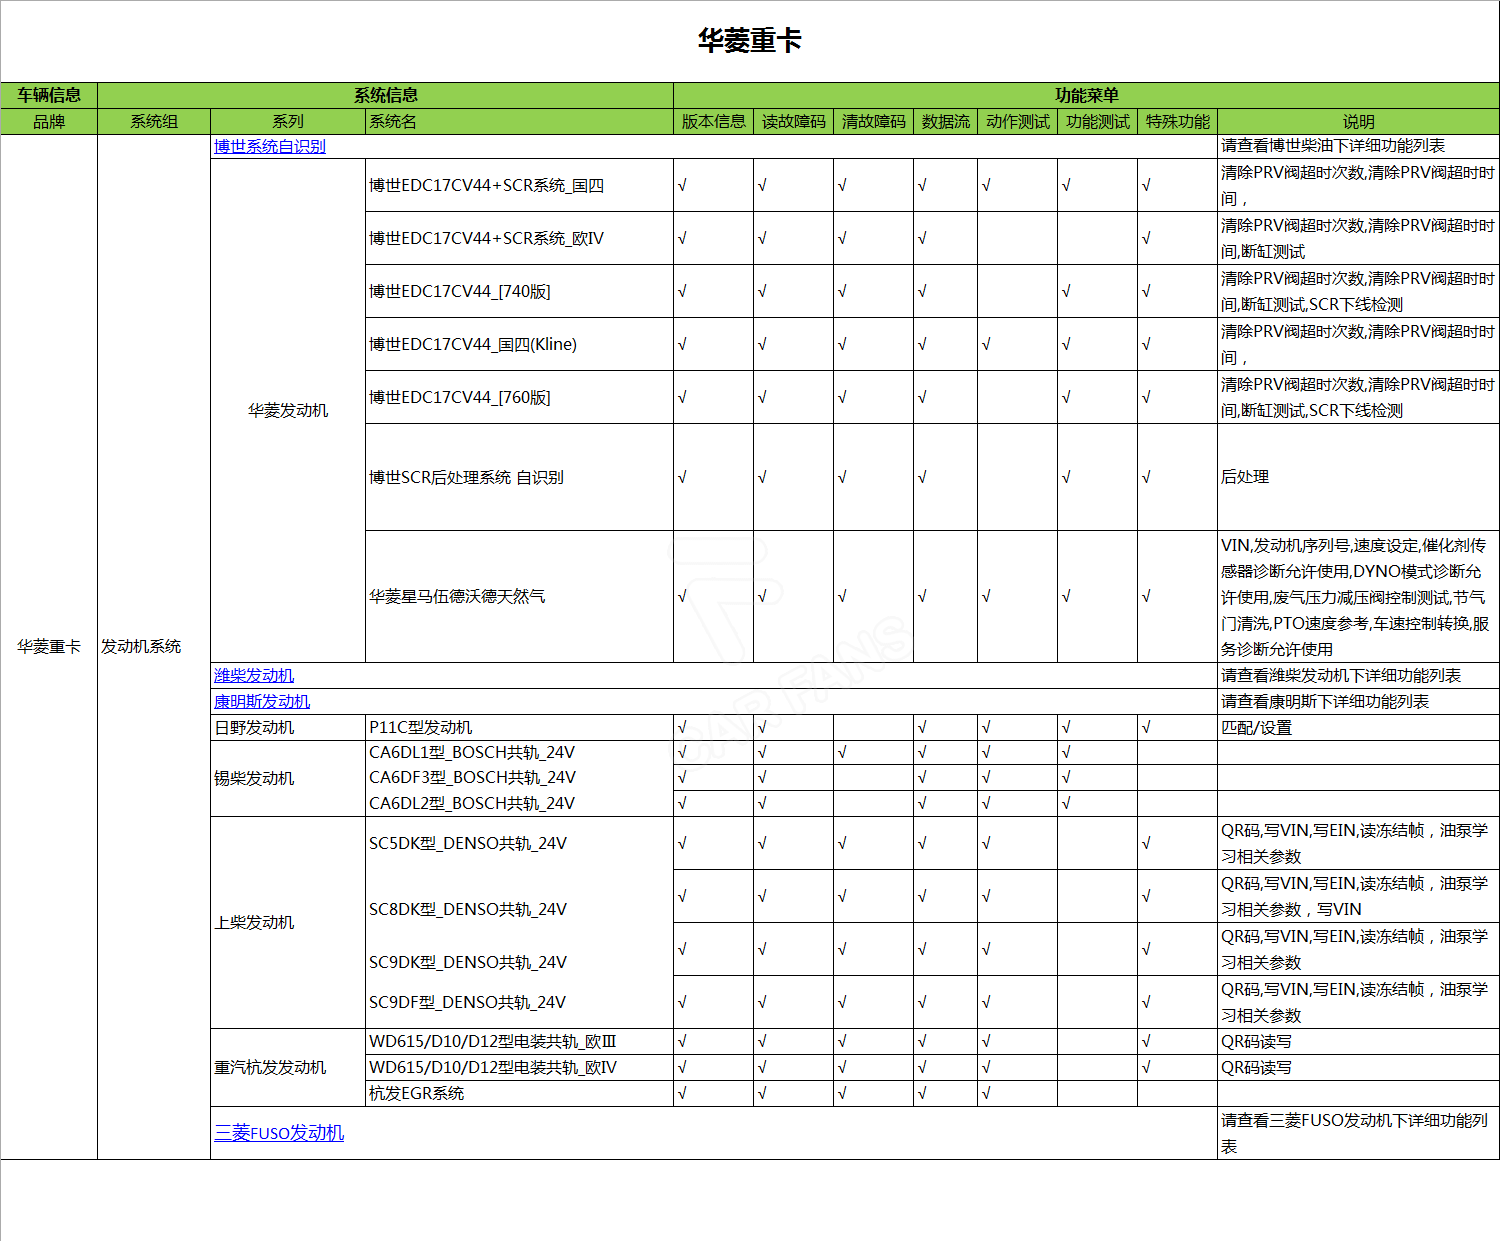Select cell SC8DK型_DENSO共轨_24V
The width and height of the screenshot is (1500, 1241).
pos(519,909)
